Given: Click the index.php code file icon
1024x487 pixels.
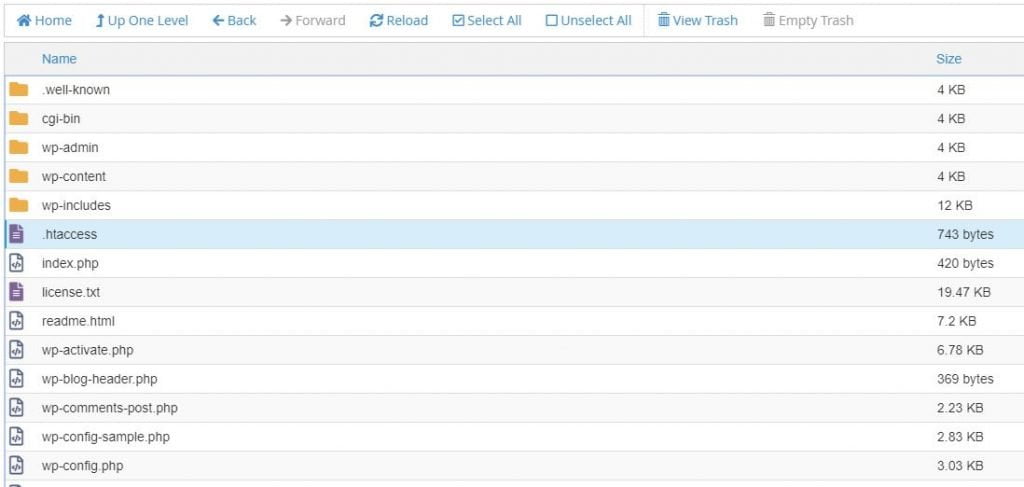Looking at the screenshot, I should (x=17, y=263).
